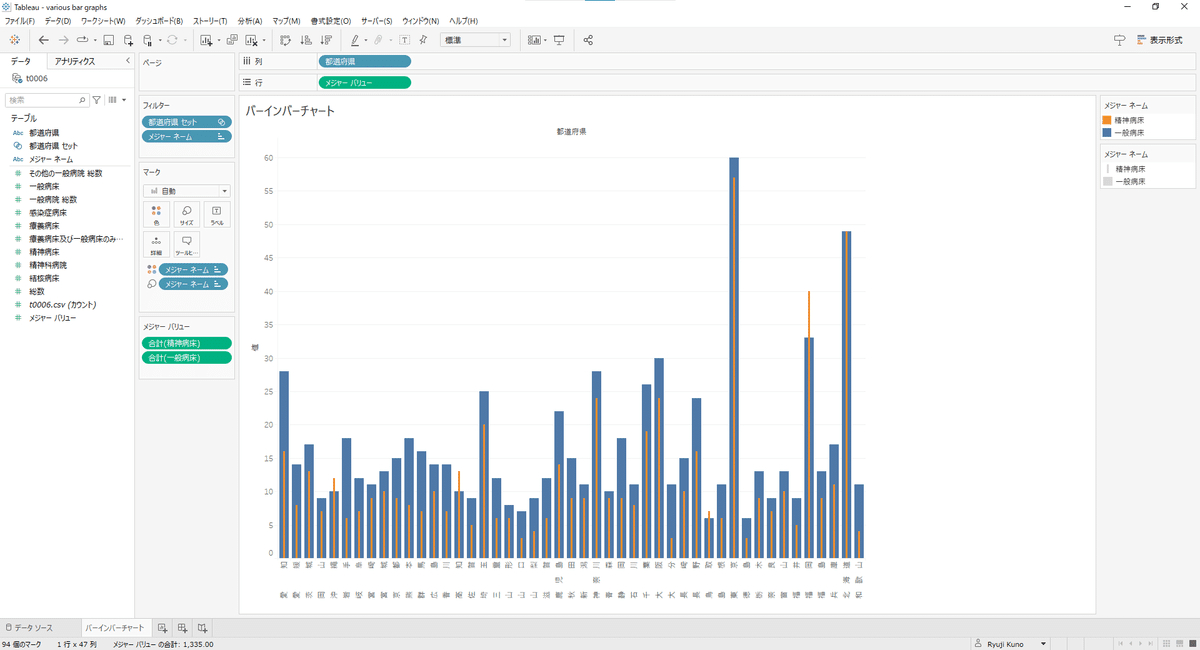Click the presentation mode icon
The height and width of the screenshot is (650, 1200).
pyautogui.click(x=559, y=40)
